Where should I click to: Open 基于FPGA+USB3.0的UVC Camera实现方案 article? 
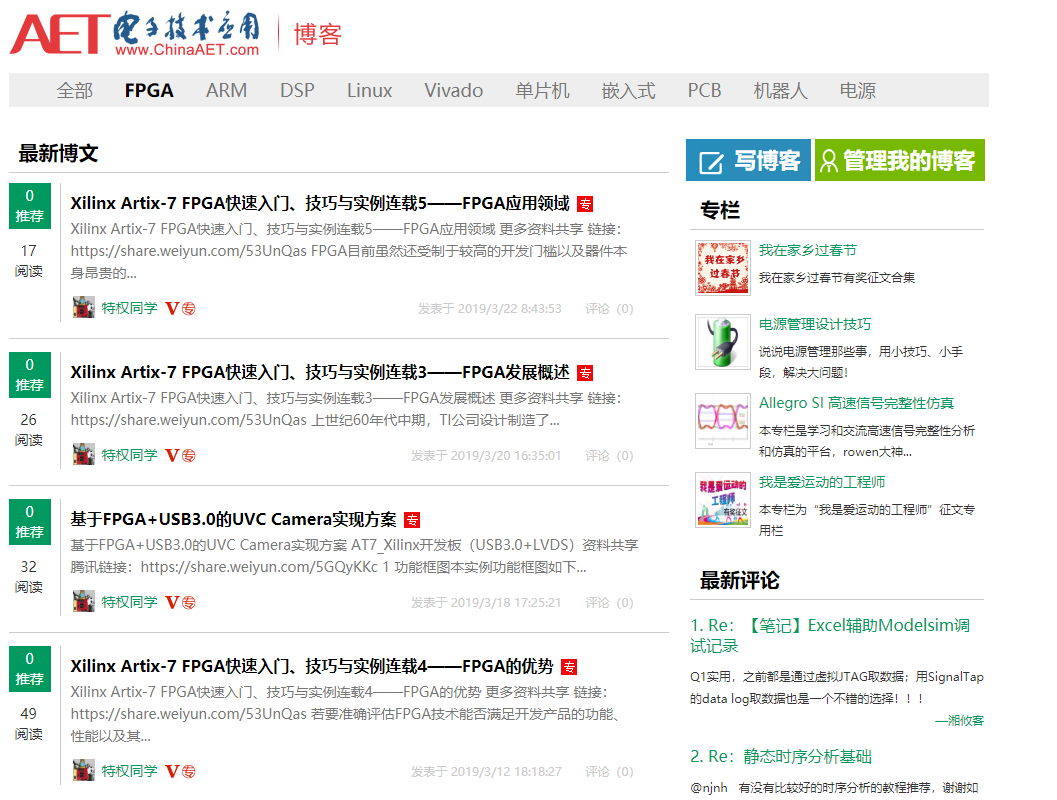pos(233,519)
